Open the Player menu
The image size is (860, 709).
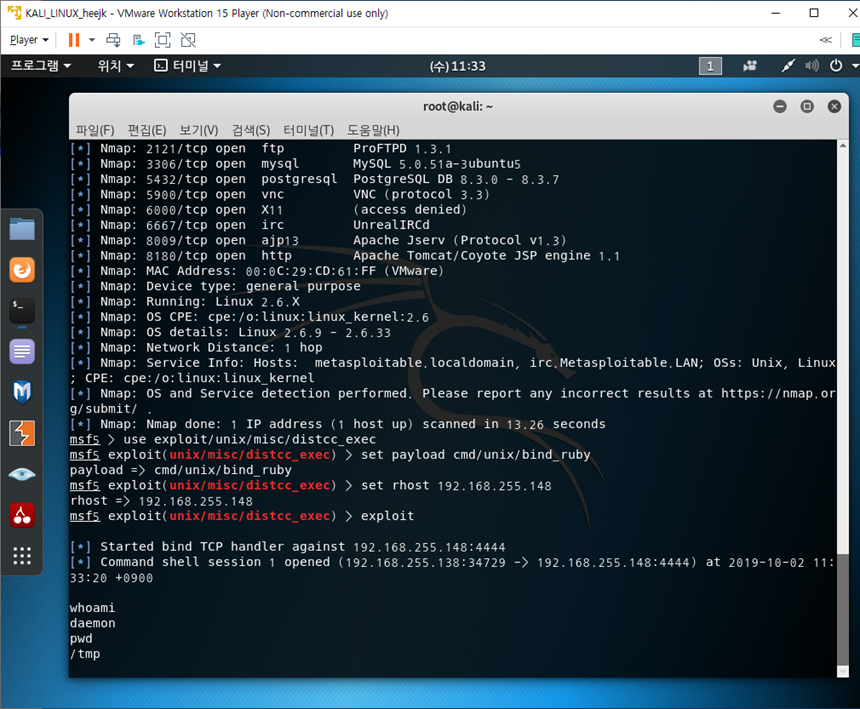coord(29,40)
